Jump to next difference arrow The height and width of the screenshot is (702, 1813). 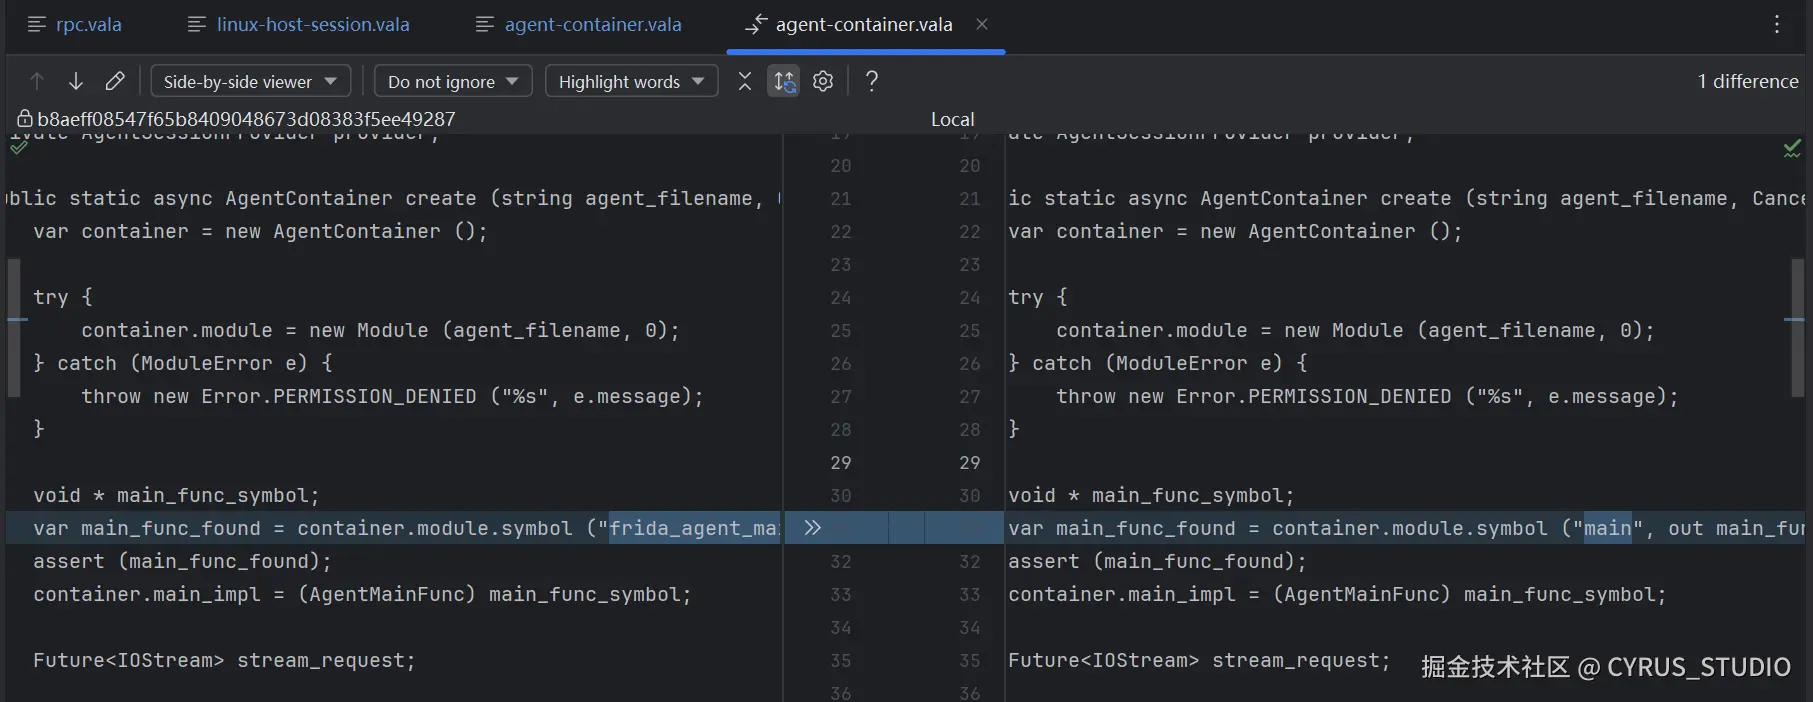pos(76,81)
